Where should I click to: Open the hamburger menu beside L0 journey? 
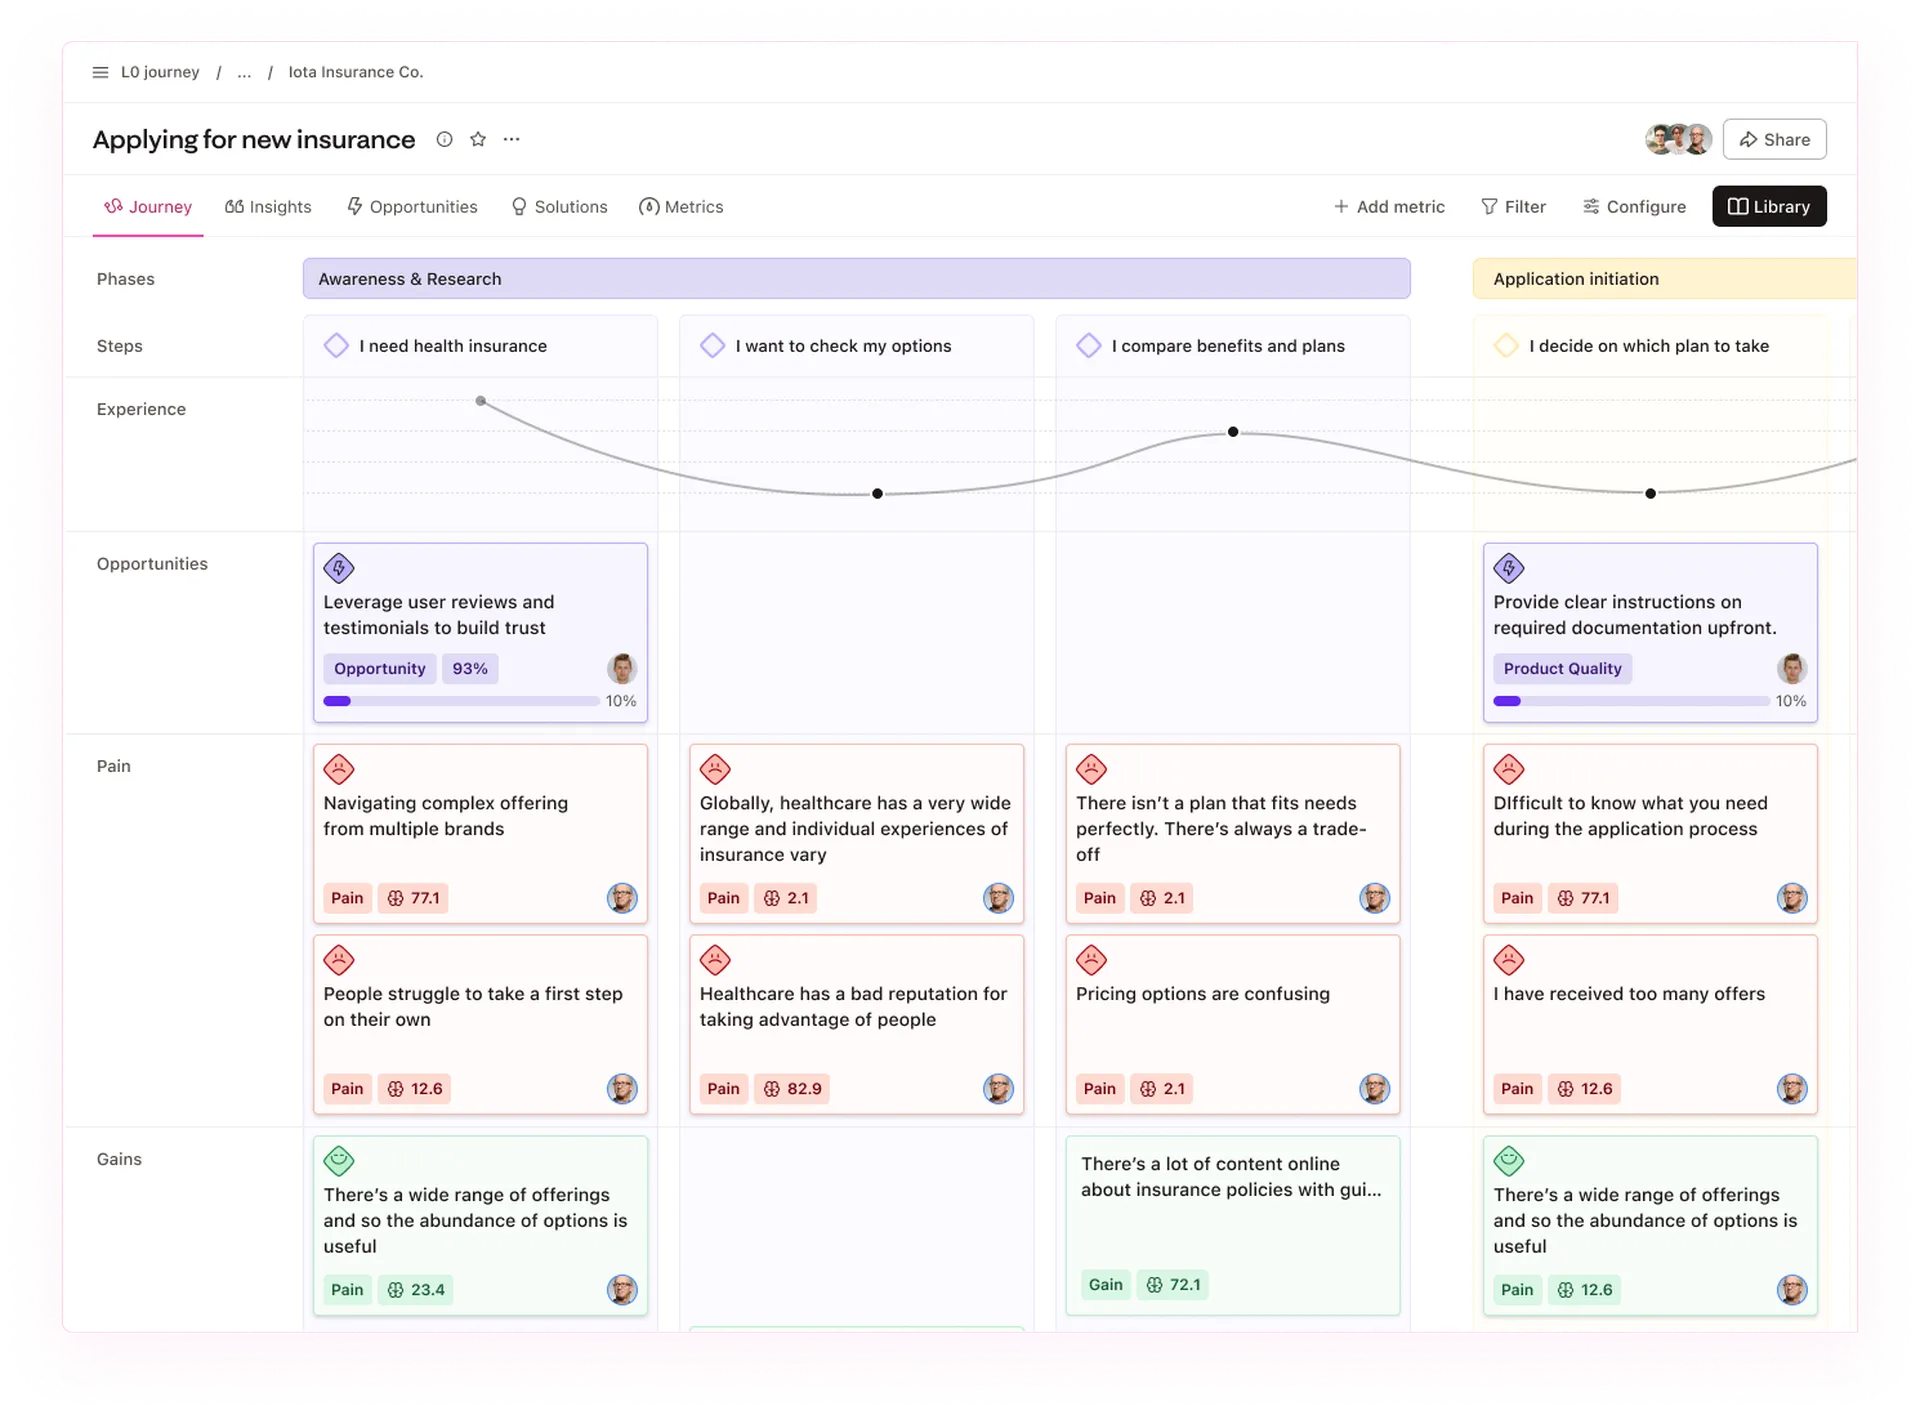click(x=100, y=72)
